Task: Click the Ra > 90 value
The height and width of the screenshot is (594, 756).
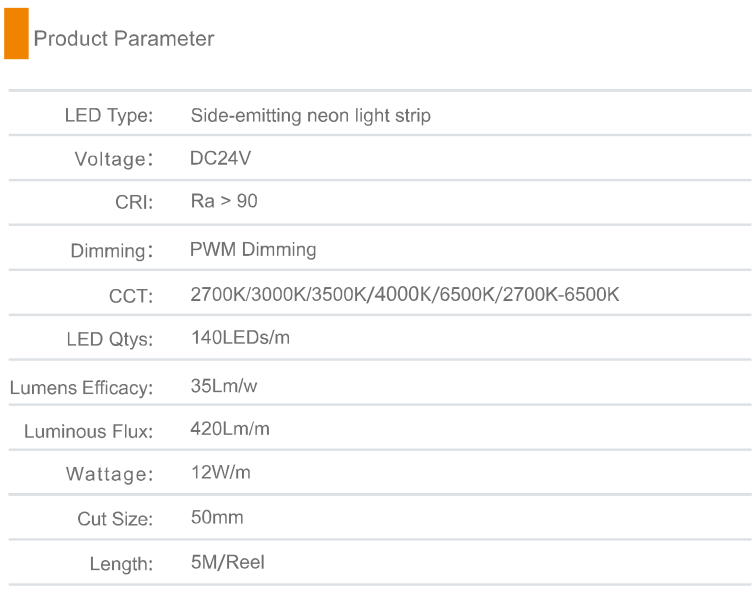Action: (x=224, y=201)
